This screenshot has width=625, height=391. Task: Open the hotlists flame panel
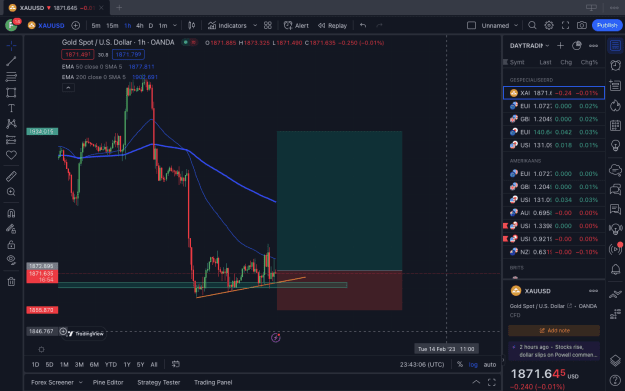615,106
